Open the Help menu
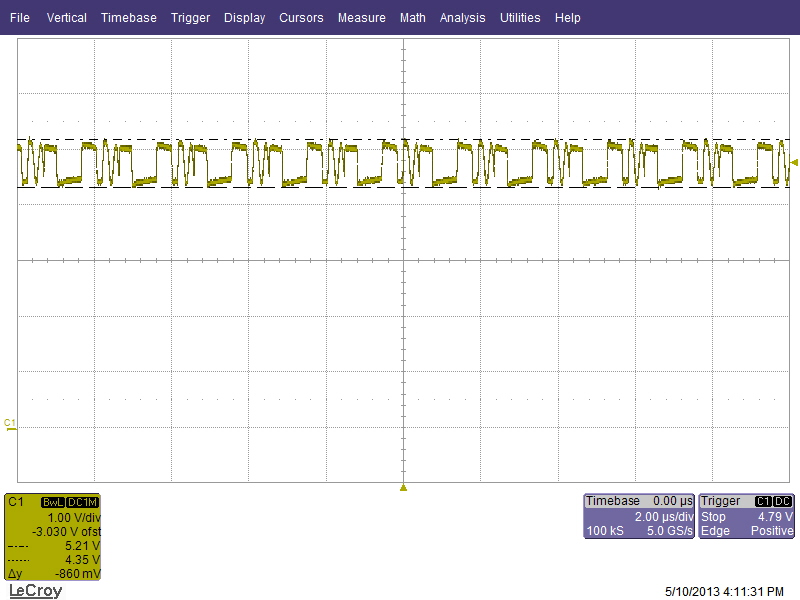Image resolution: width=800 pixels, height=600 pixels. click(x=568, y=18)
